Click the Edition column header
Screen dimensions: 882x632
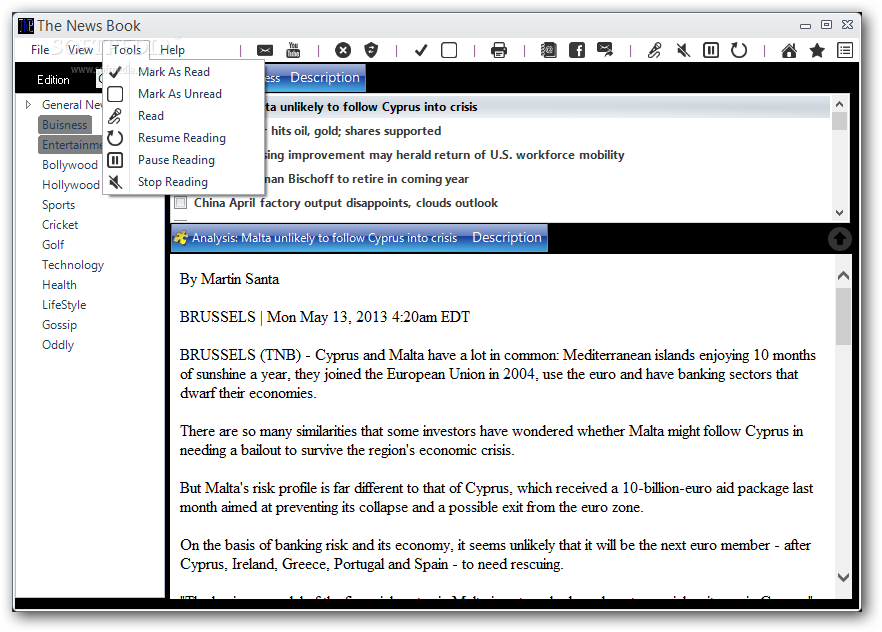(x=53, y=80)
